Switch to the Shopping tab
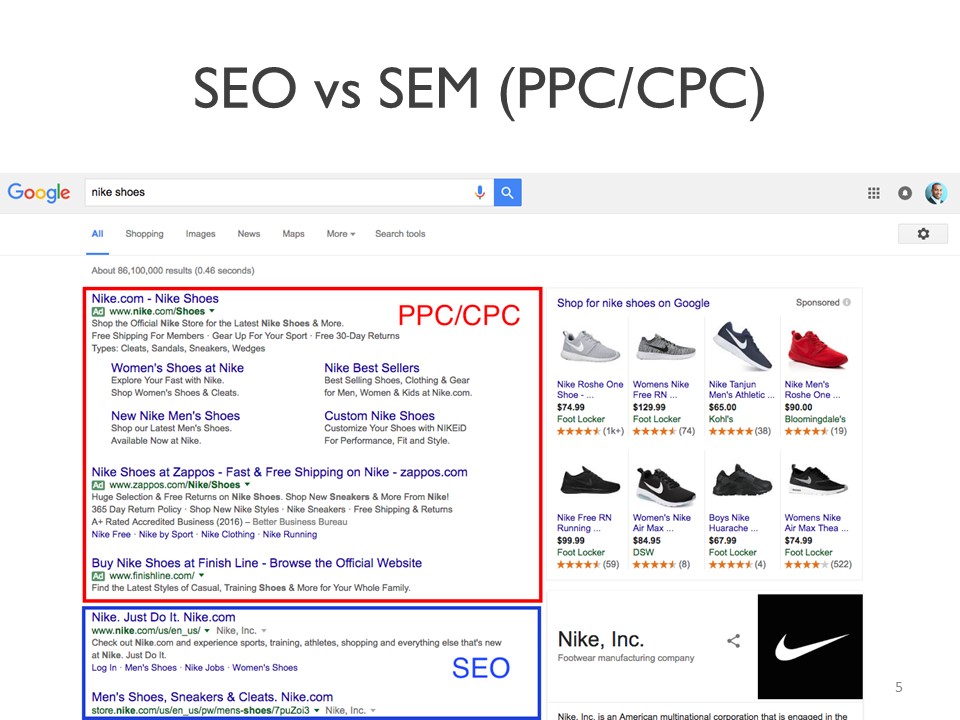Screen dimensions: 960x720 [144, 234]
